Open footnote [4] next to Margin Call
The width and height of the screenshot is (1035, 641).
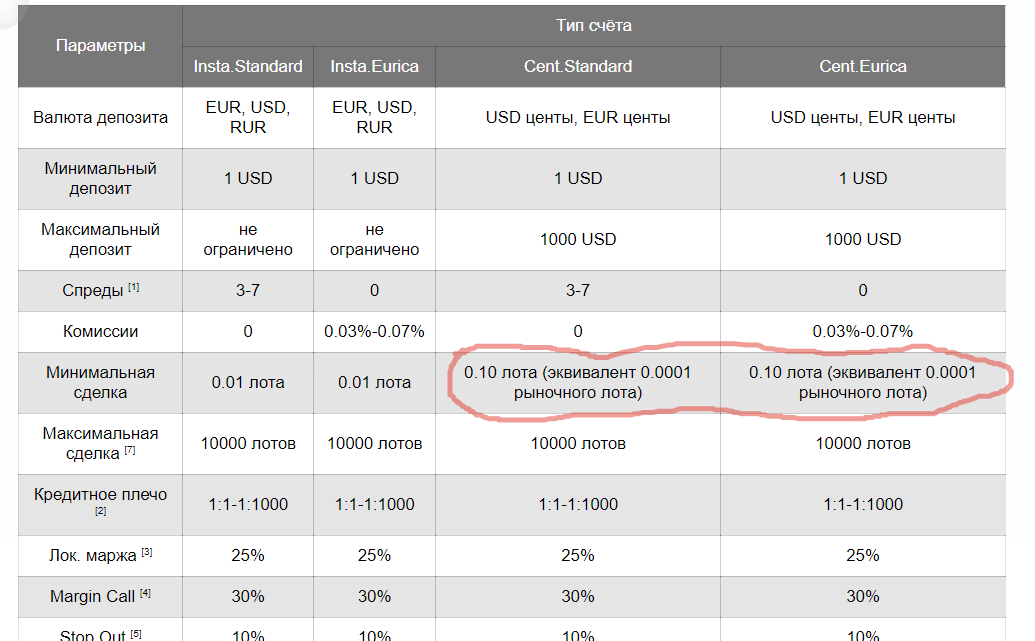pos(145,593)
